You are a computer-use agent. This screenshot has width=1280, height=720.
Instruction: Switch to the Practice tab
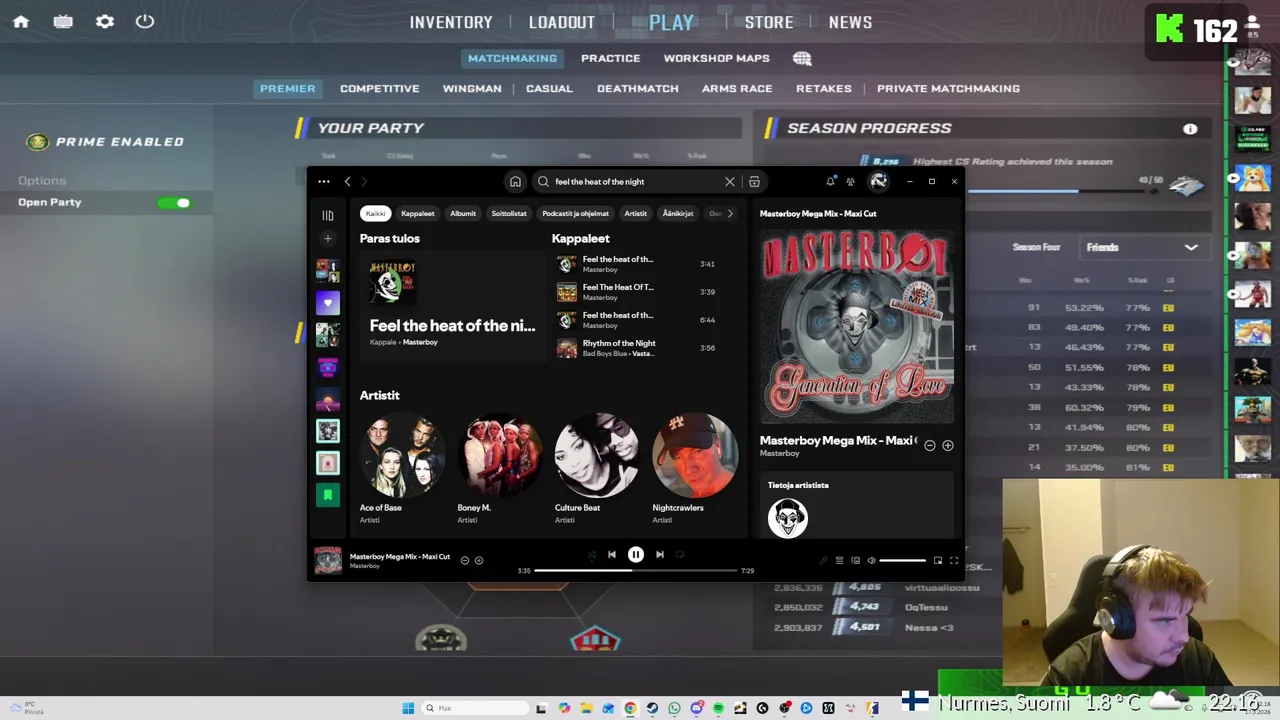[x=610, y=58]
